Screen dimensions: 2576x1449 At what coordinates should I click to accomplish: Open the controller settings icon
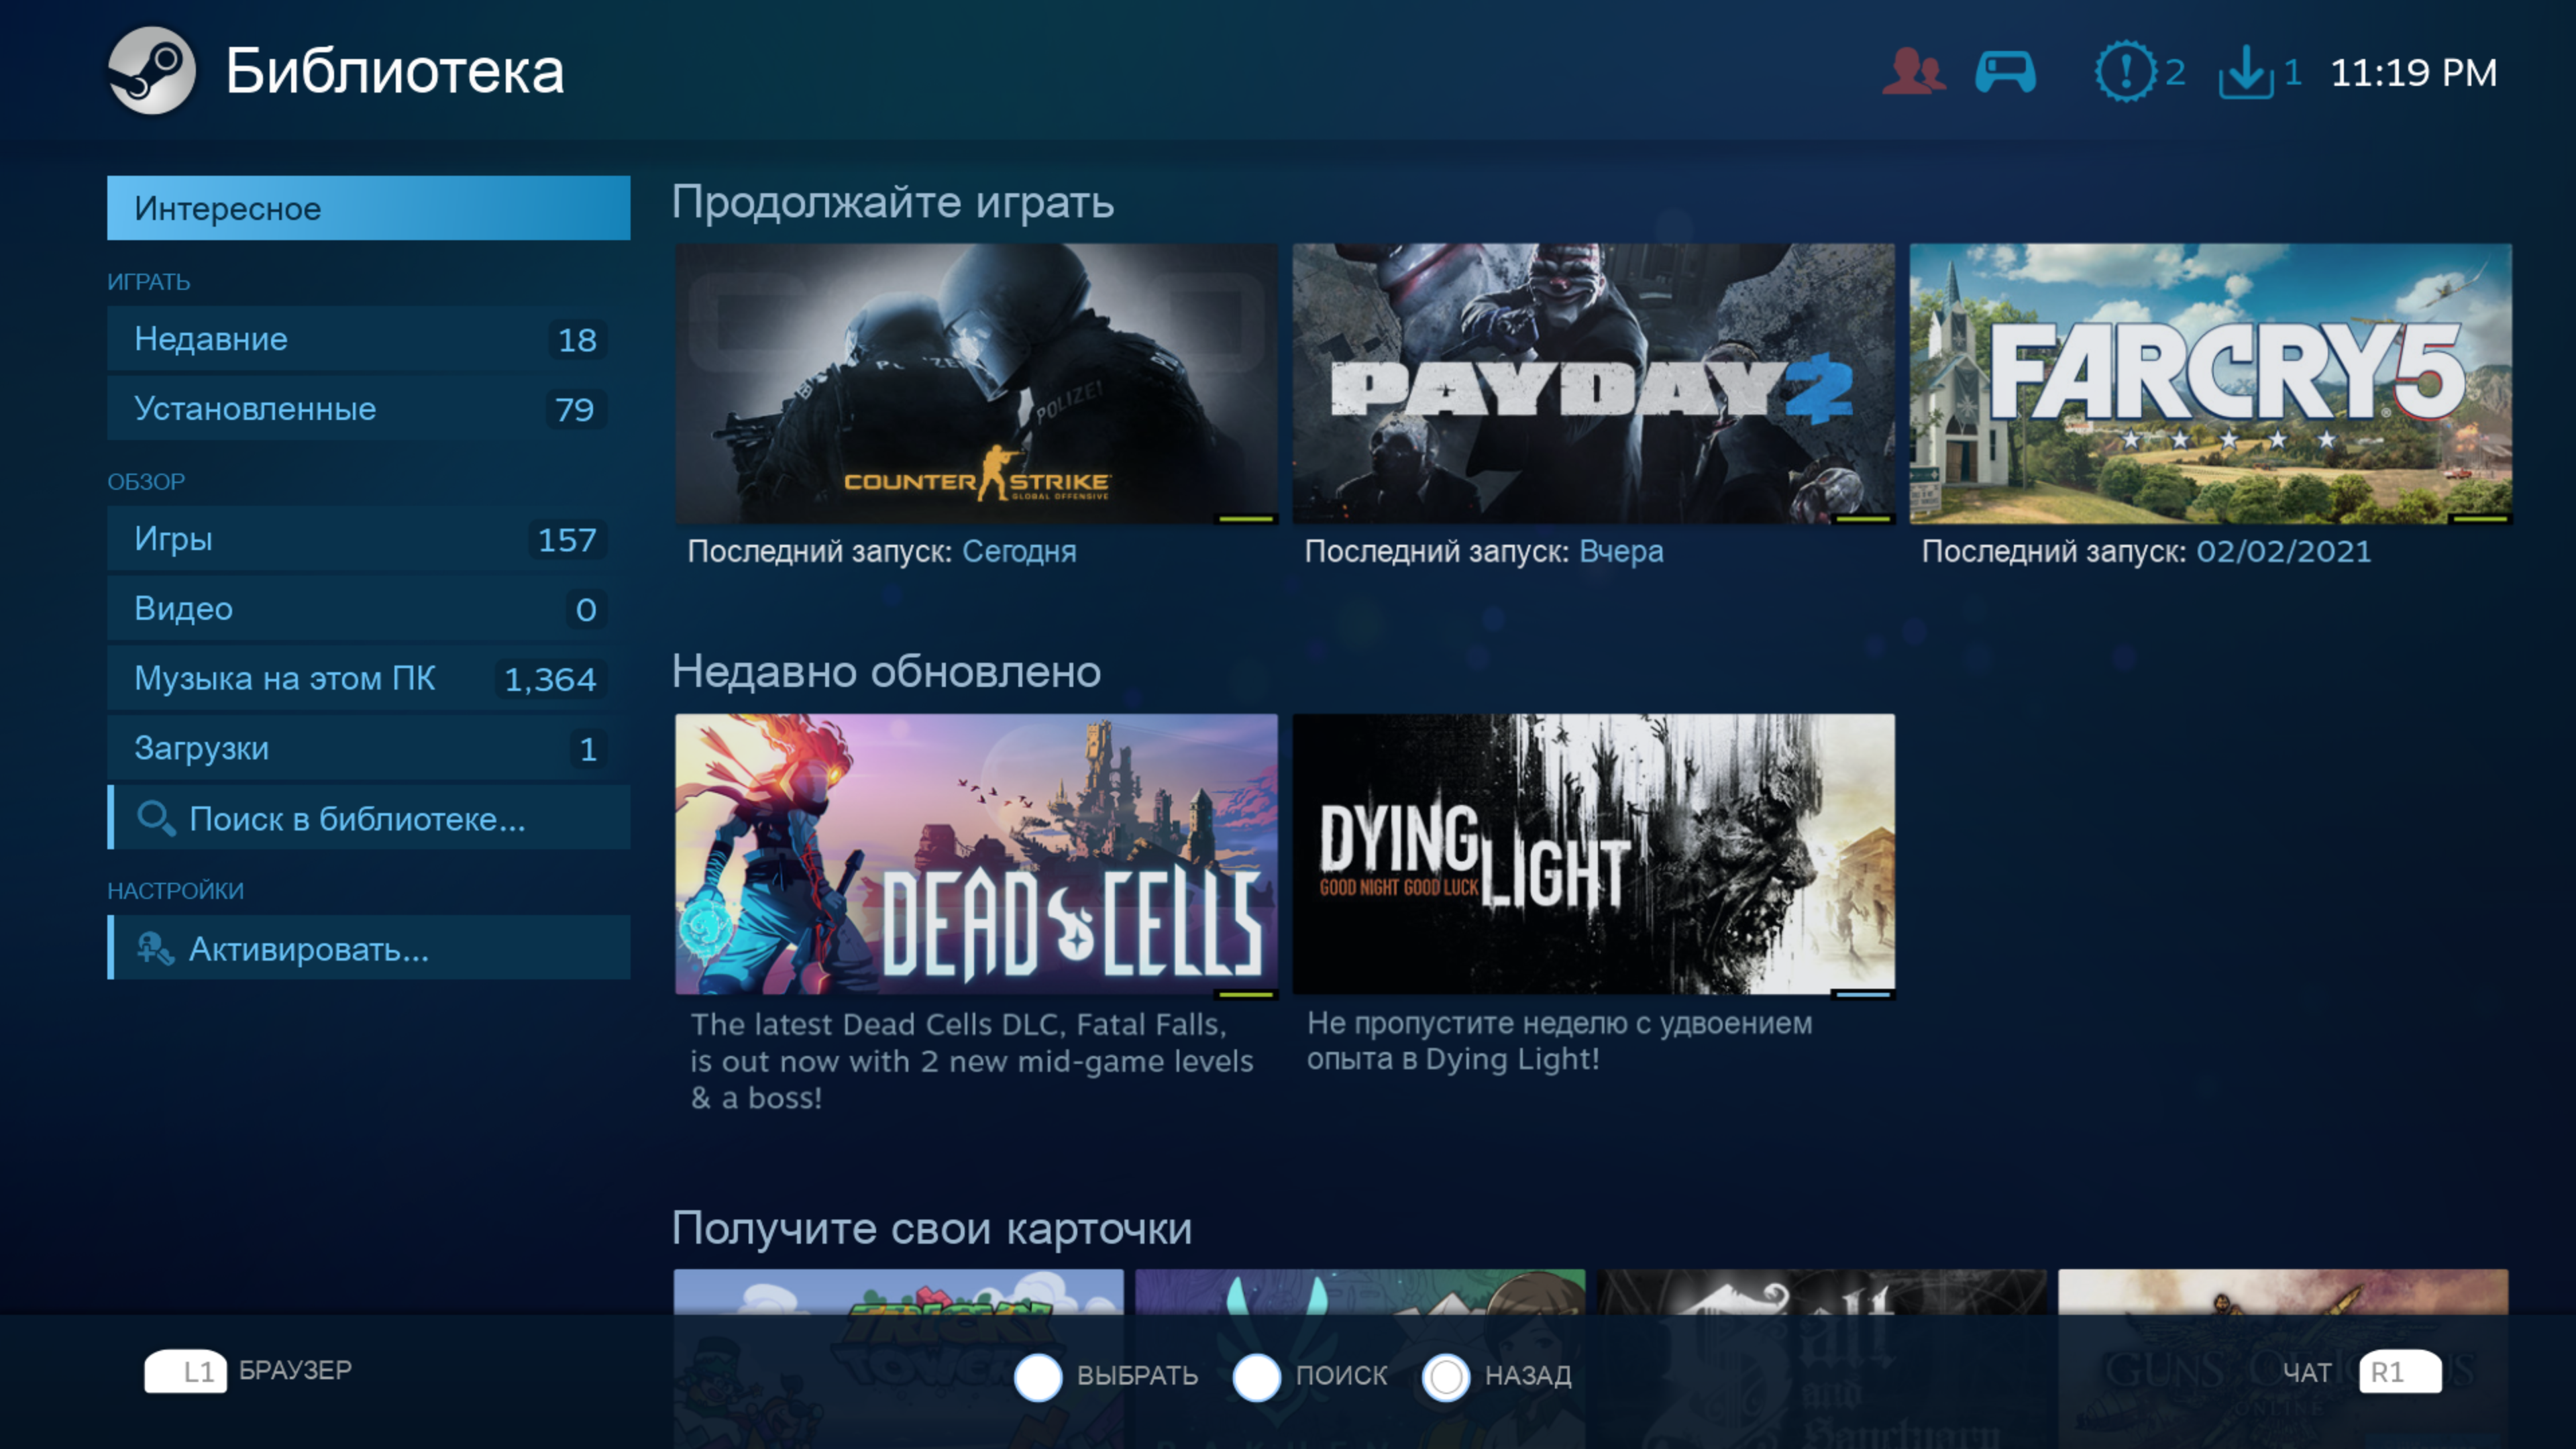pos(2005,72)
